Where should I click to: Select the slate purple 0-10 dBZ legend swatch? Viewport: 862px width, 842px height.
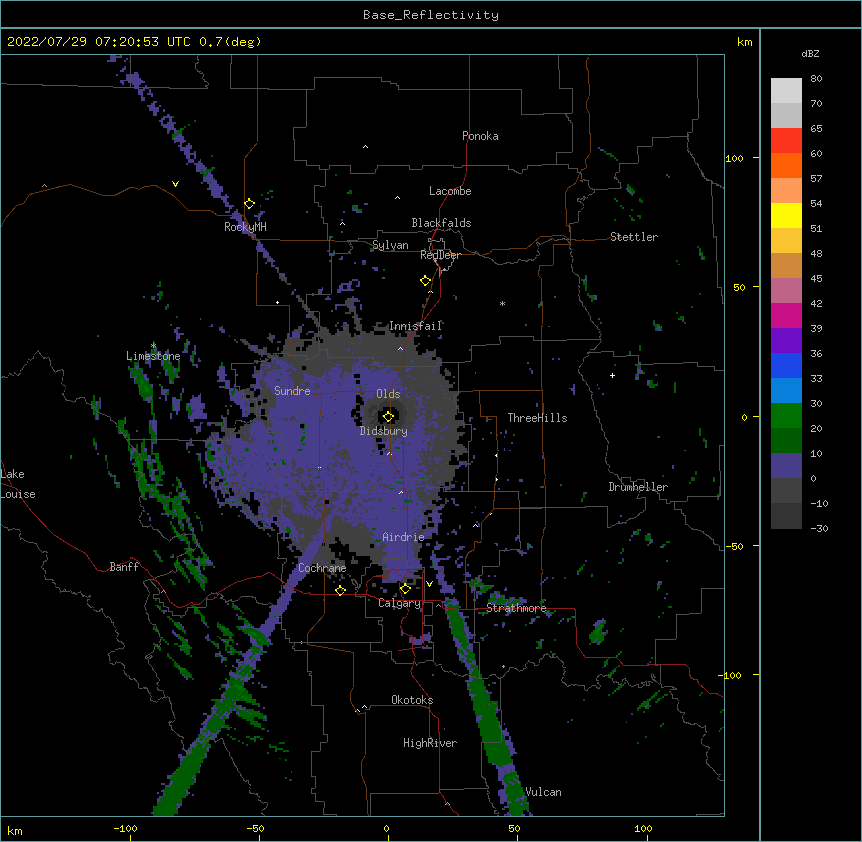tap(786, 466)
